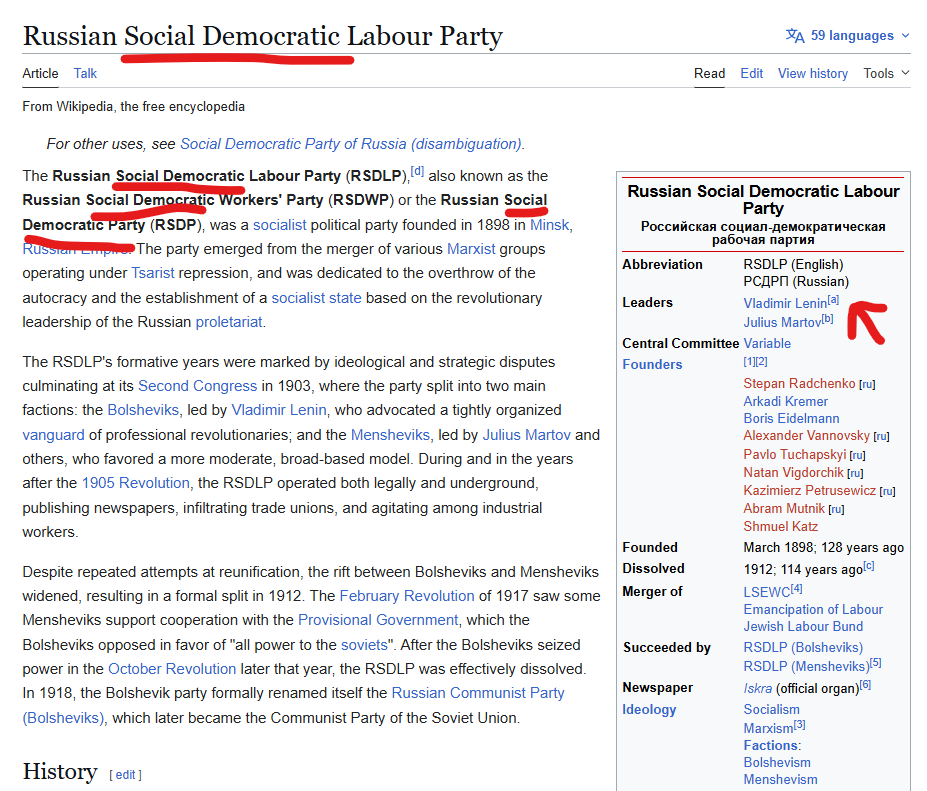This screenshot has width=927, height=791.
Task: Open the Bolsheviks link in second paragraph
Action: tap(143, 410)
